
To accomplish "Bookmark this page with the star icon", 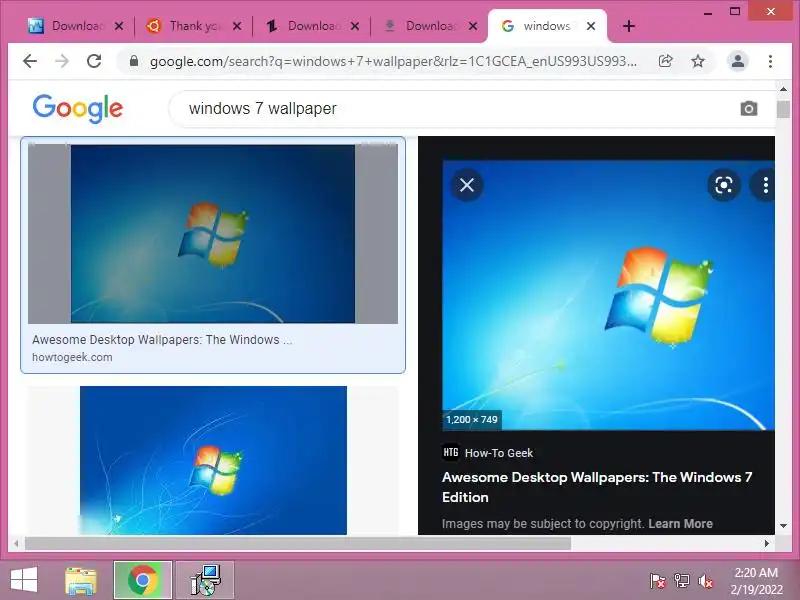I will point(697,61).
